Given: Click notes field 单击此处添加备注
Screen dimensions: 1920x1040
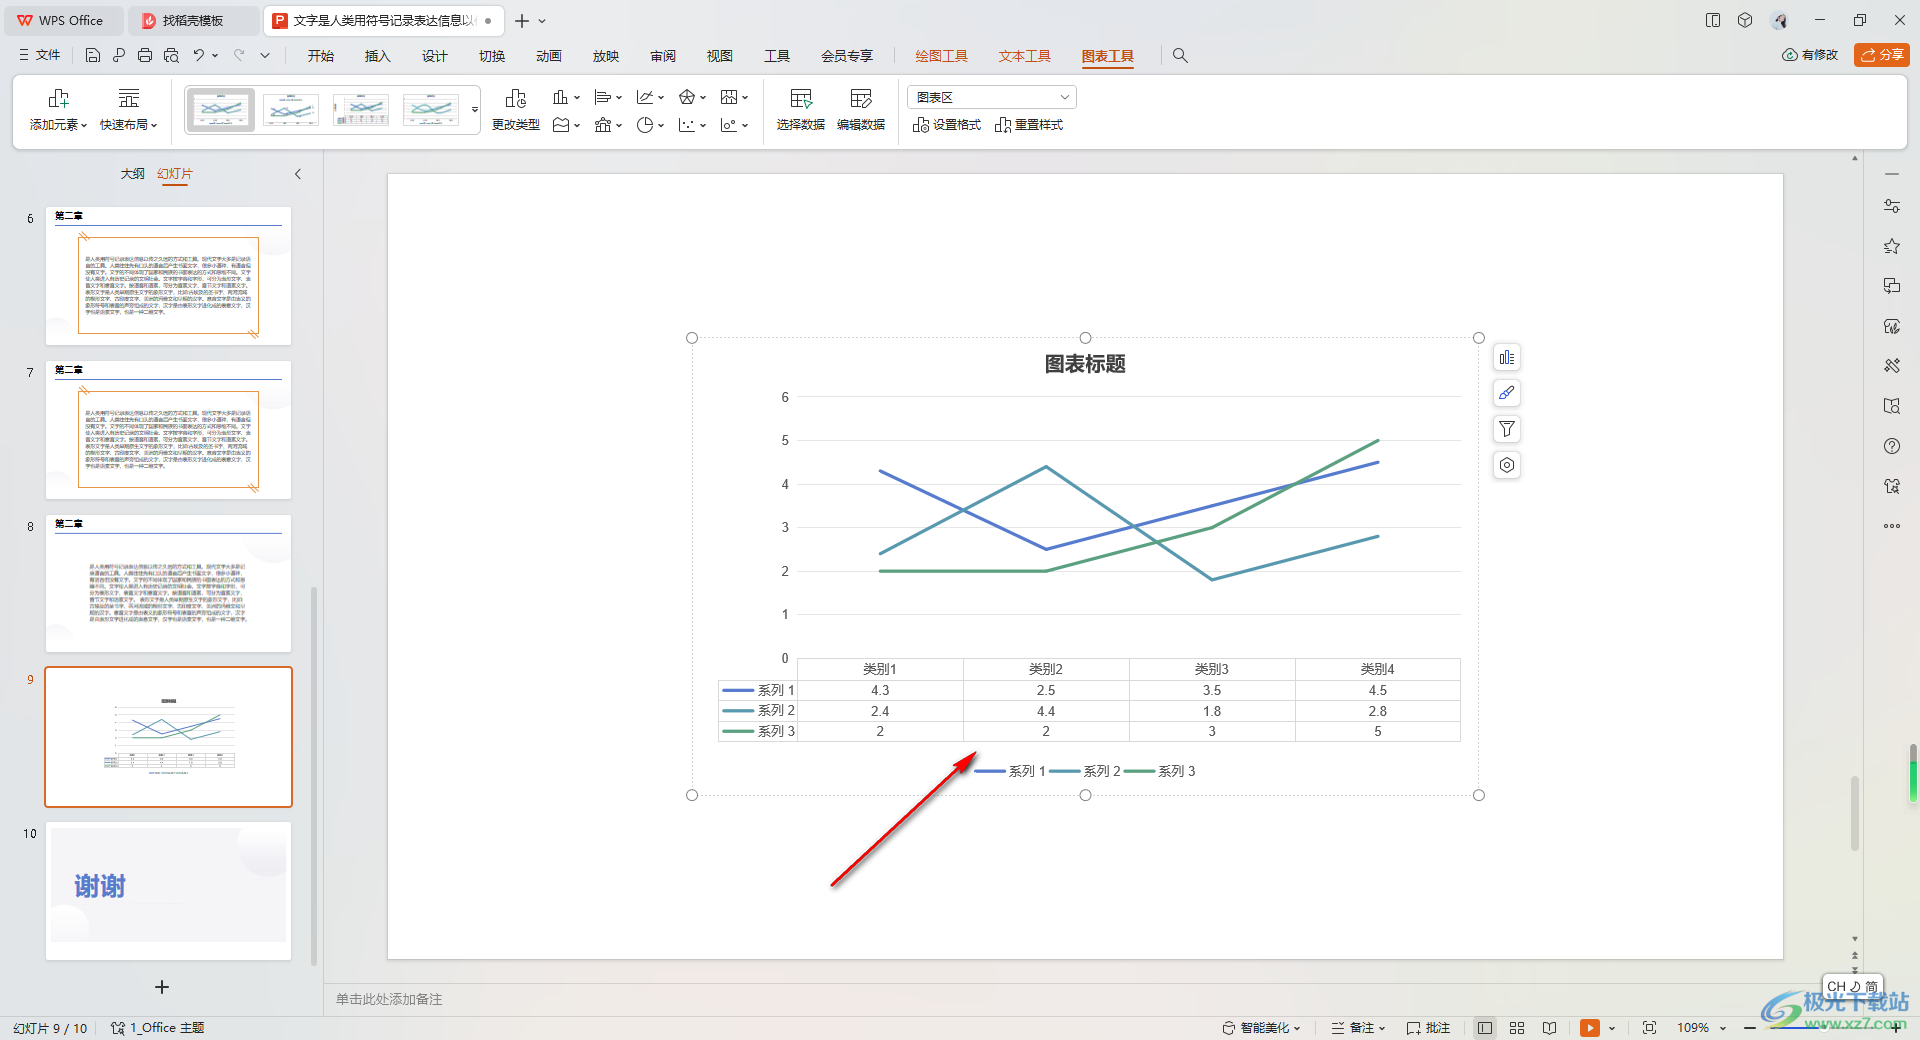Looking at the screenshot, I should pos(389,999).
